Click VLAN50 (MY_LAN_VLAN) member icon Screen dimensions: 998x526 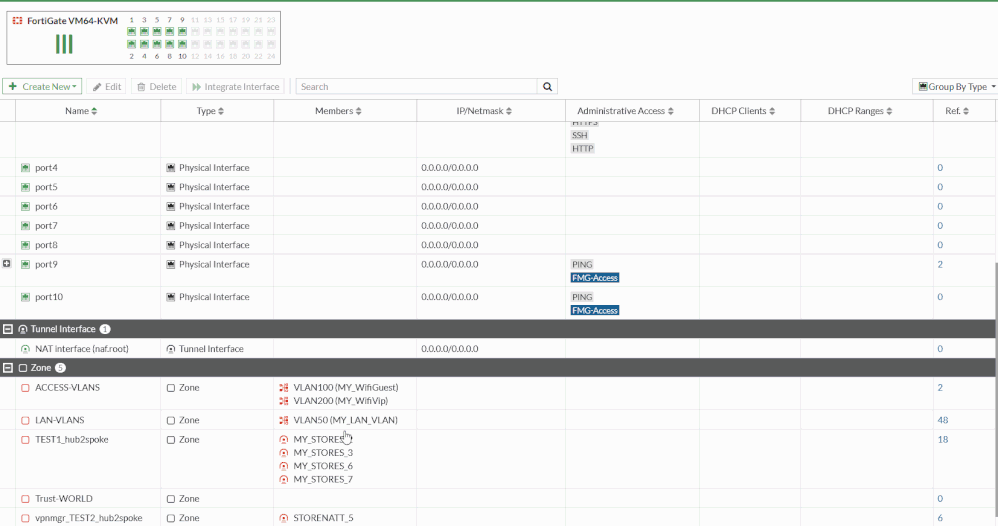point(284,420)
